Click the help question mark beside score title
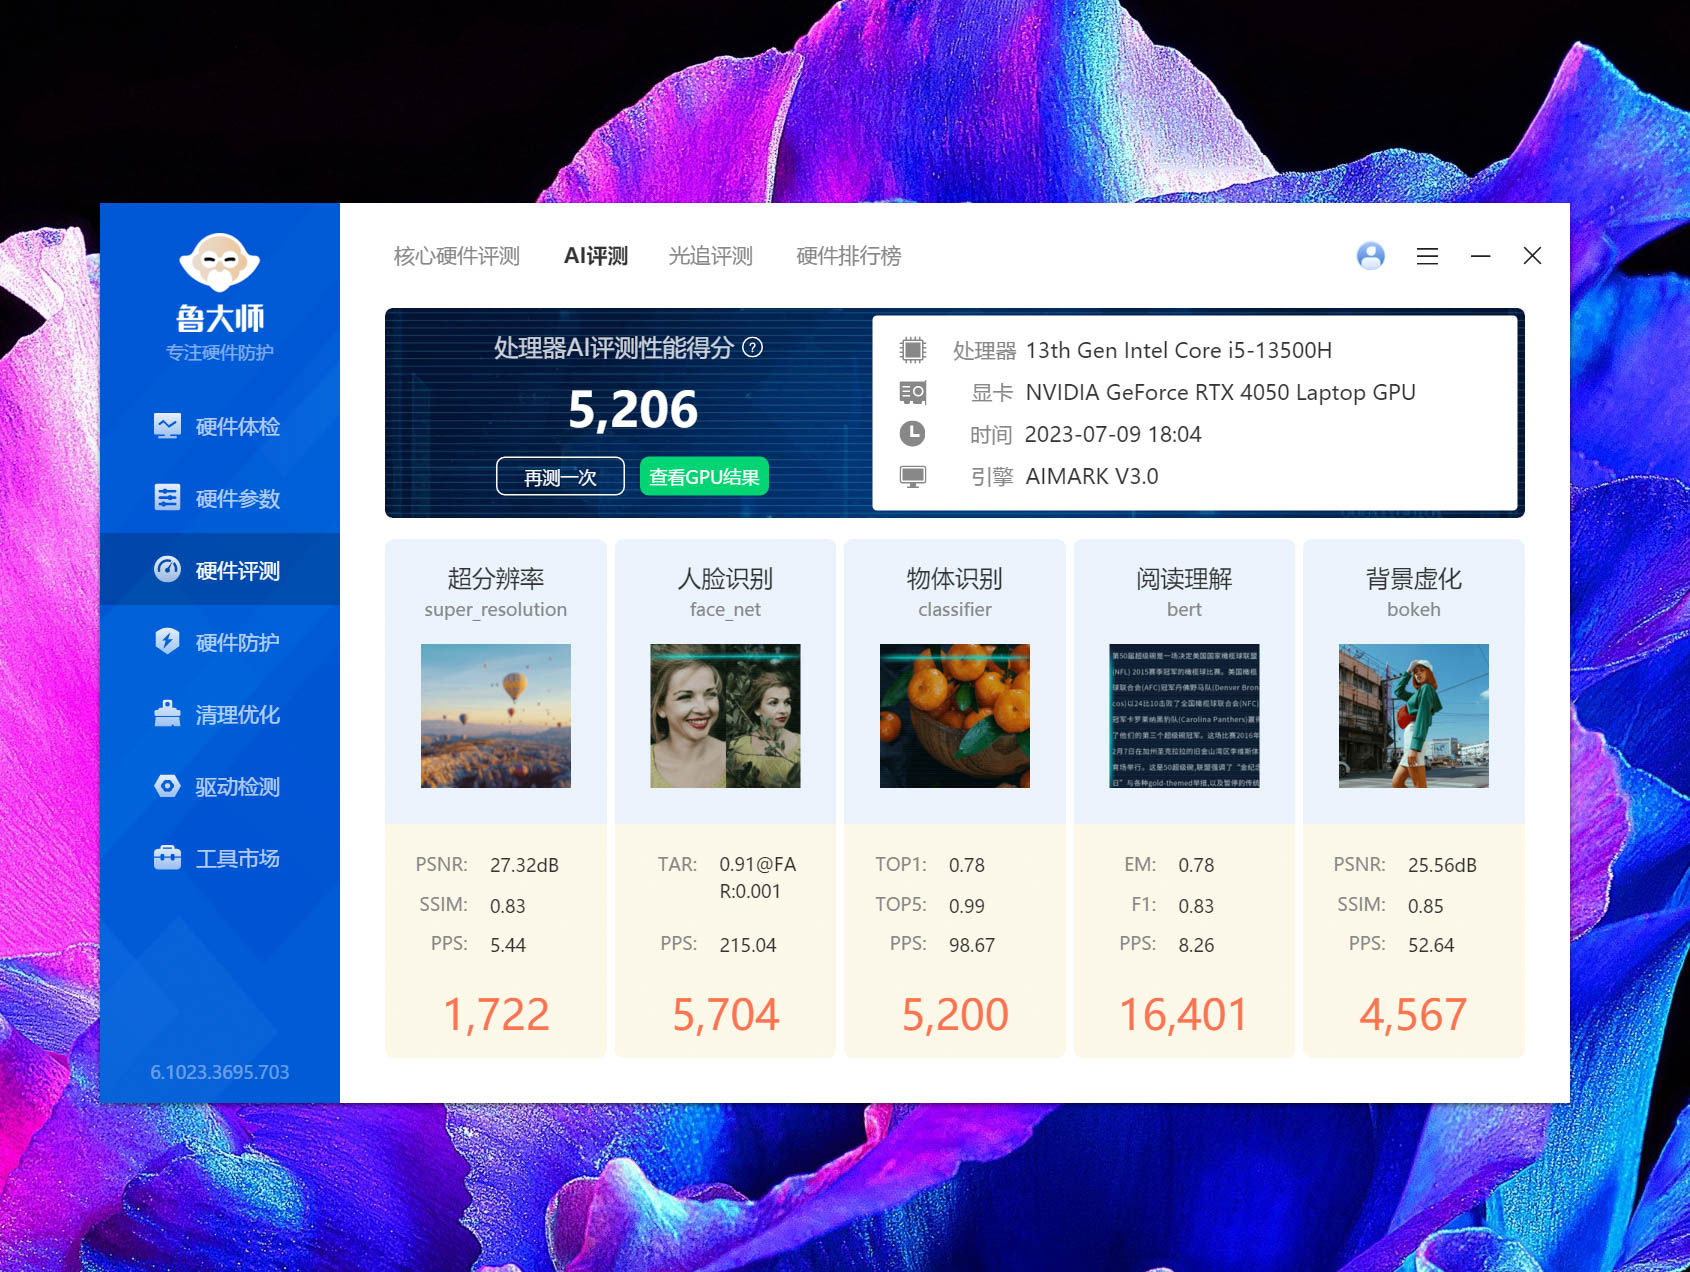Image resolution: width=1690 pixels, height=1272 pixels. click(x=753, y=347)
